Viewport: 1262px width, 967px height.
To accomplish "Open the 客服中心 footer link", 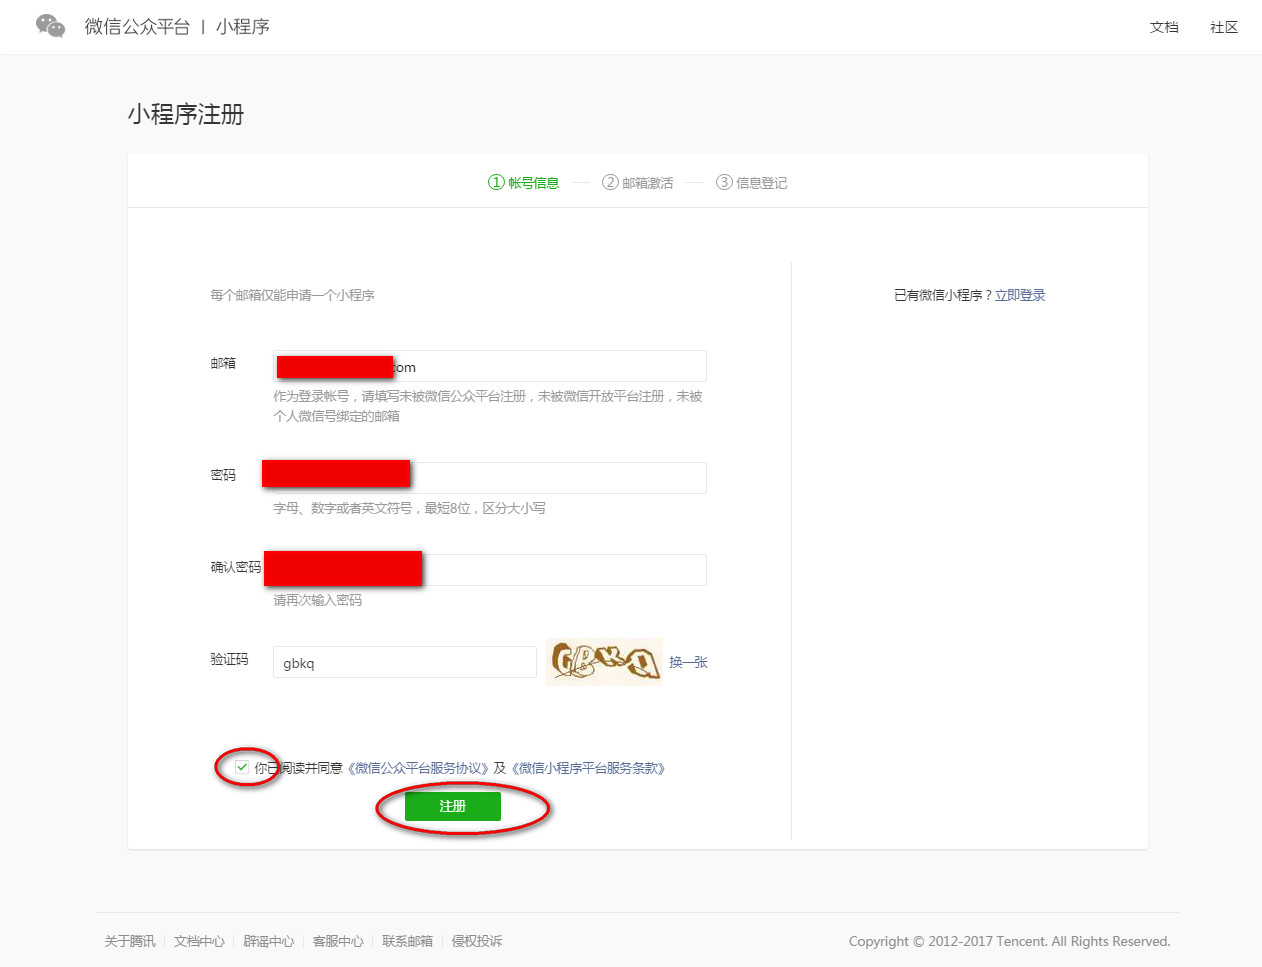I will coord(337,941).
